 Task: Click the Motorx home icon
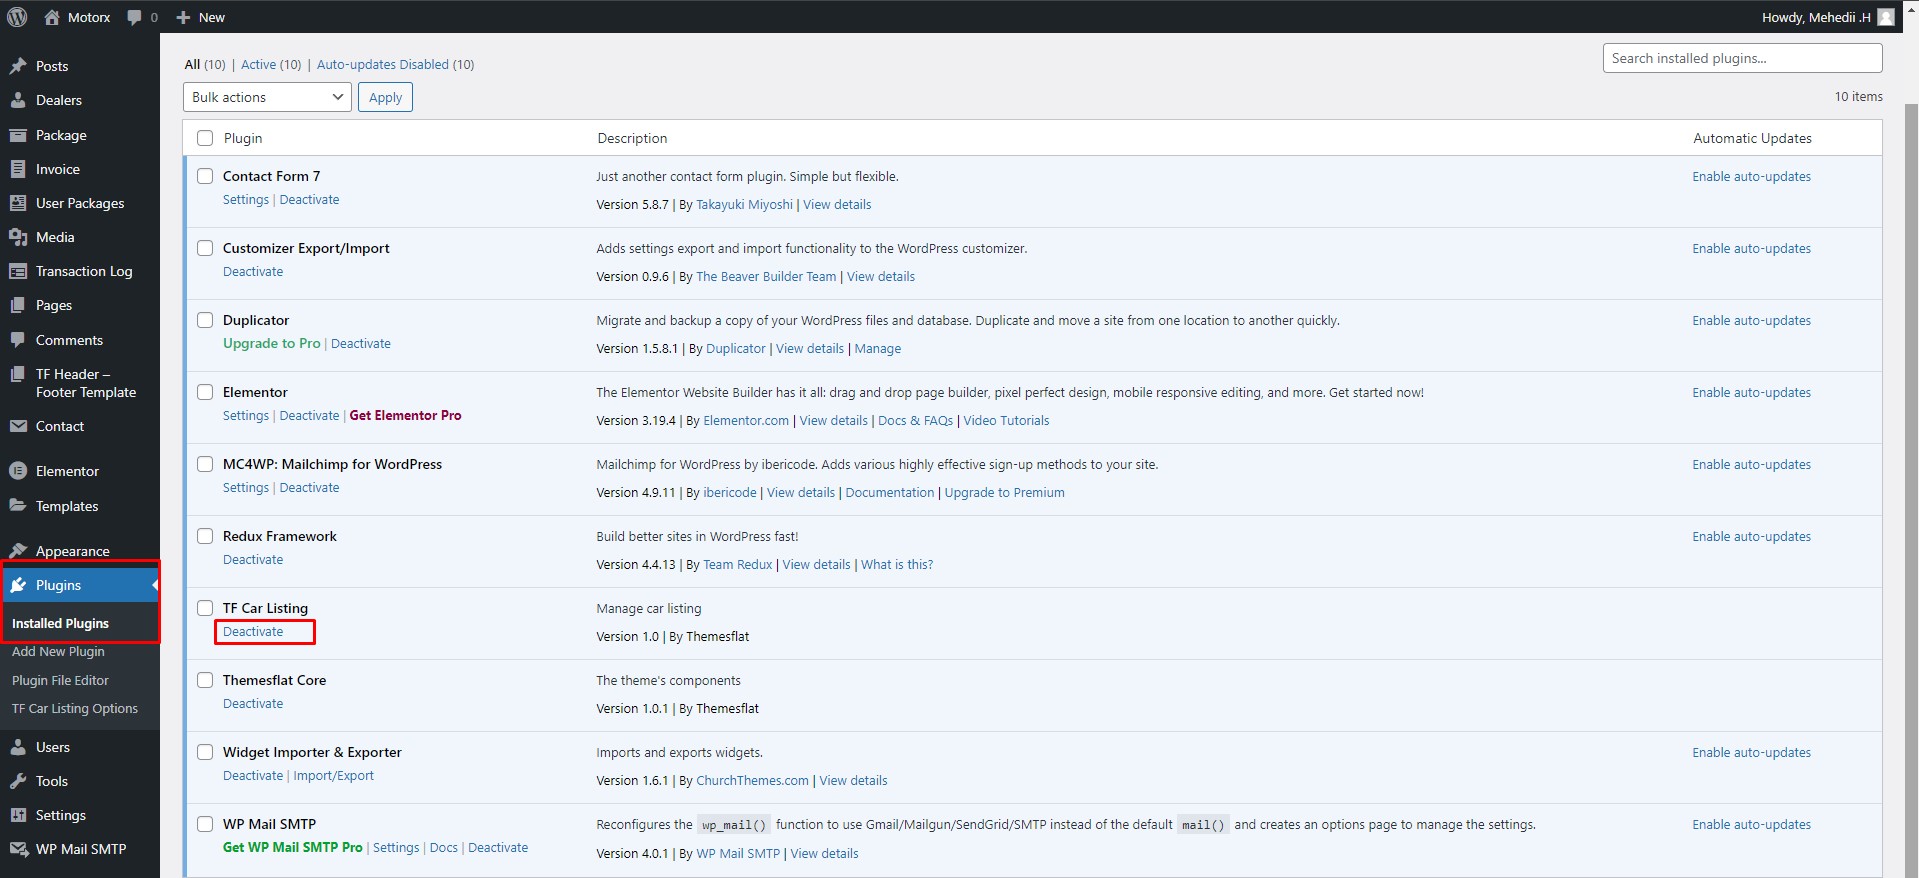[x=52, y=17]
